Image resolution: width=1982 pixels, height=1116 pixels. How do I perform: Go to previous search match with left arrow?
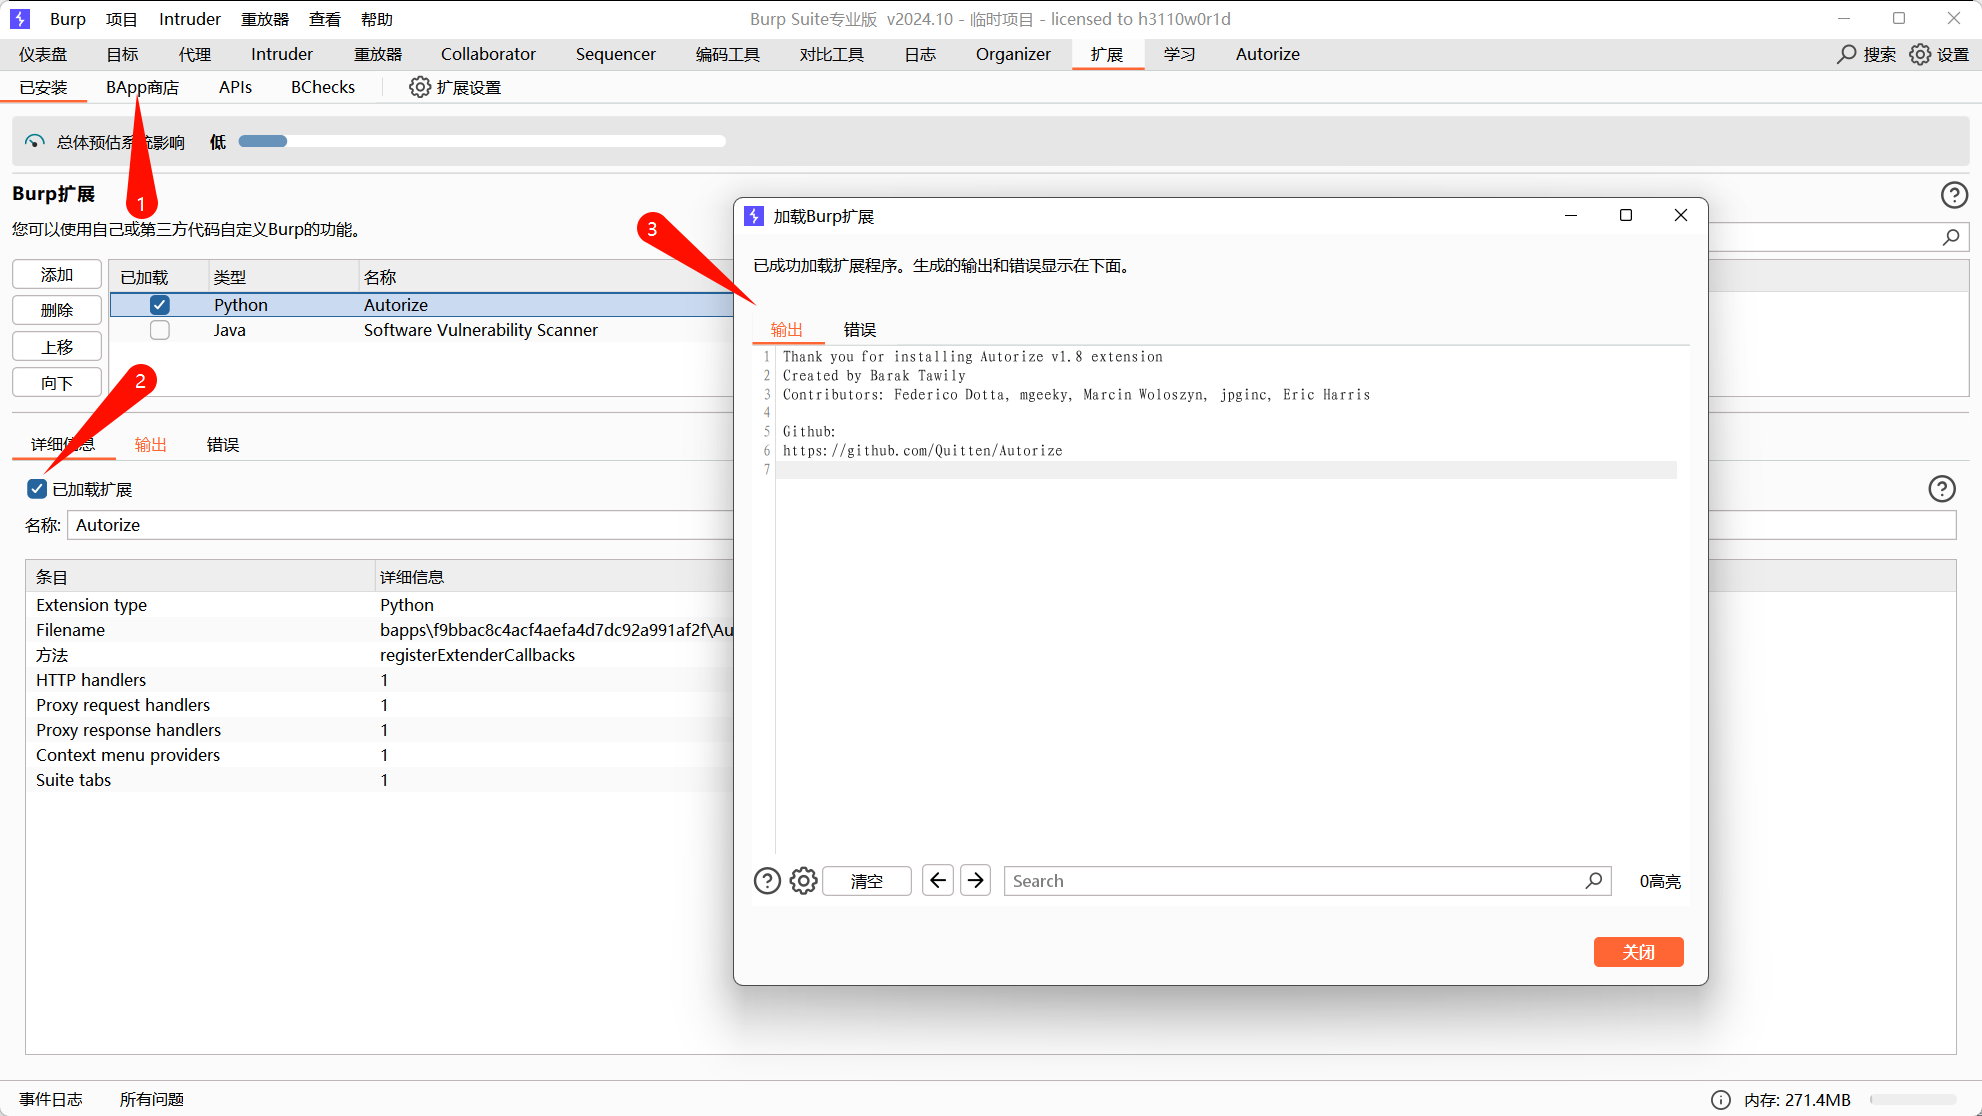[x=937, y=880]
